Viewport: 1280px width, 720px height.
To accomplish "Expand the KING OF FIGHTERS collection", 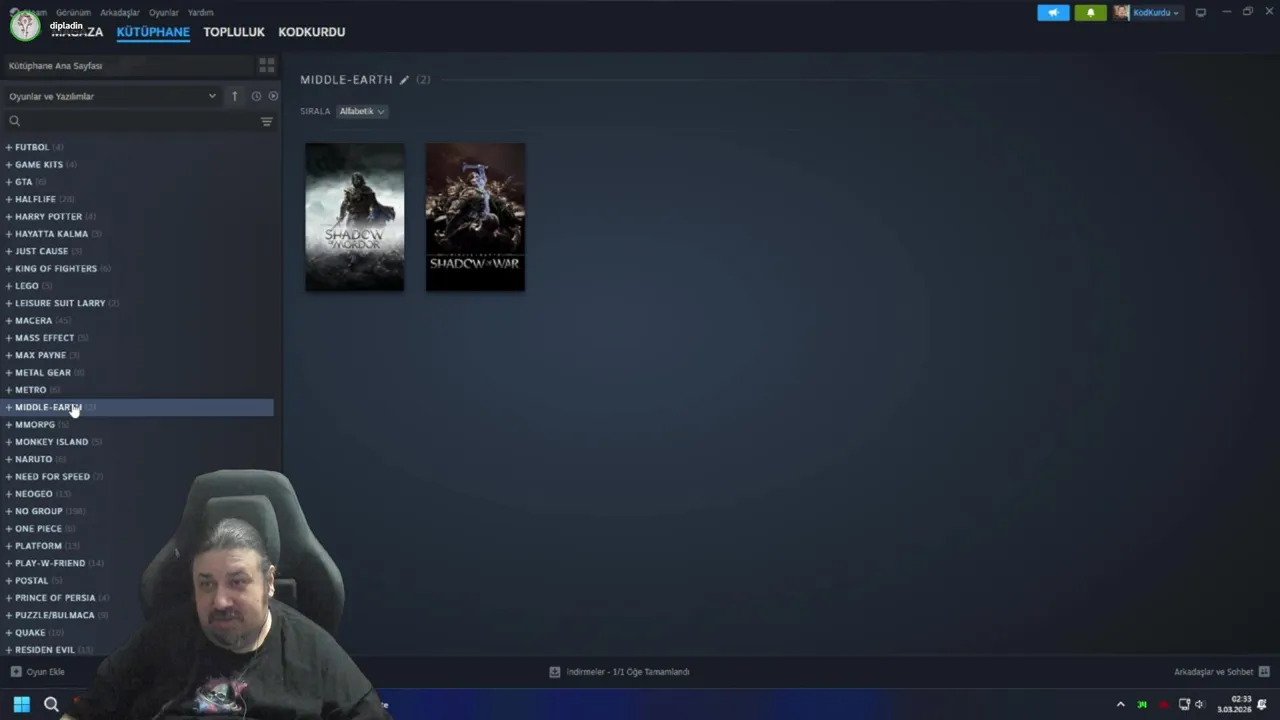I will [x=9, y=268].
